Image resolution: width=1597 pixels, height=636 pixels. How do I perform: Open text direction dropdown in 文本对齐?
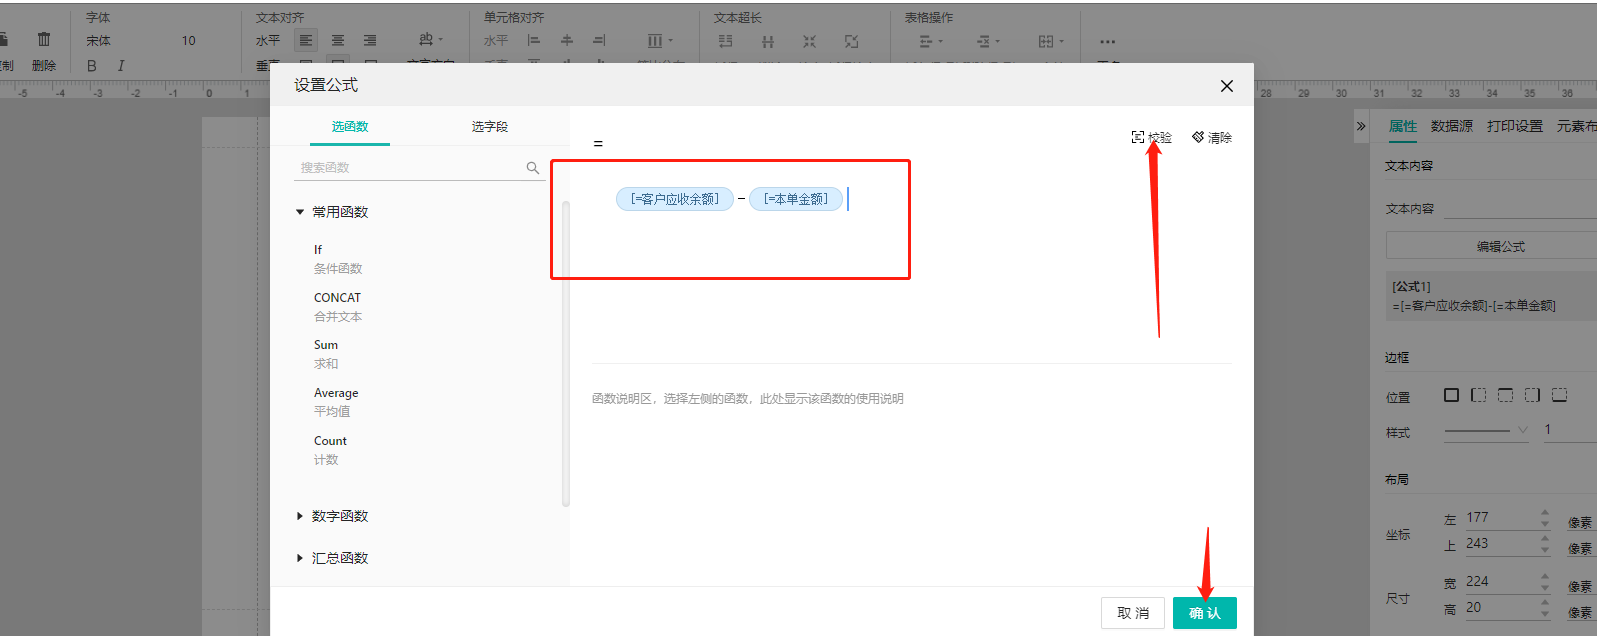pos(431,40)
